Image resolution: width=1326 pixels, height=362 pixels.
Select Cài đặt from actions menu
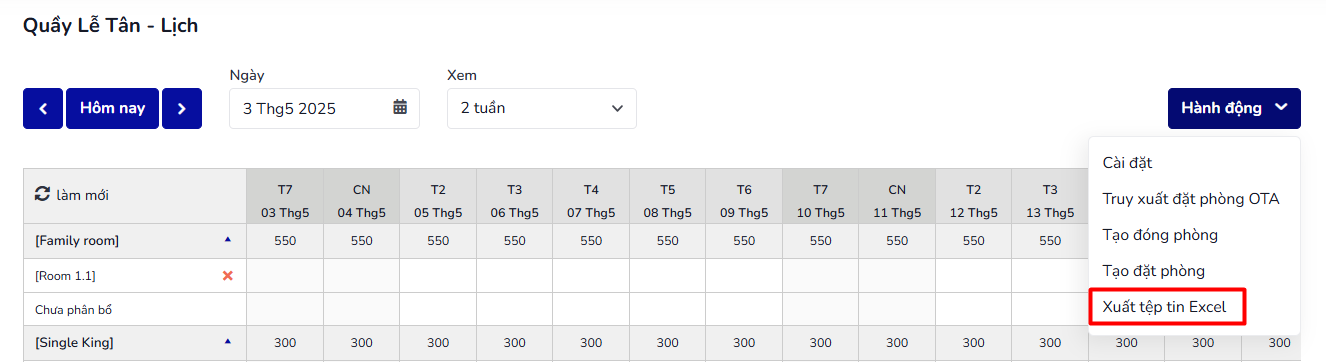(1128, 162)
